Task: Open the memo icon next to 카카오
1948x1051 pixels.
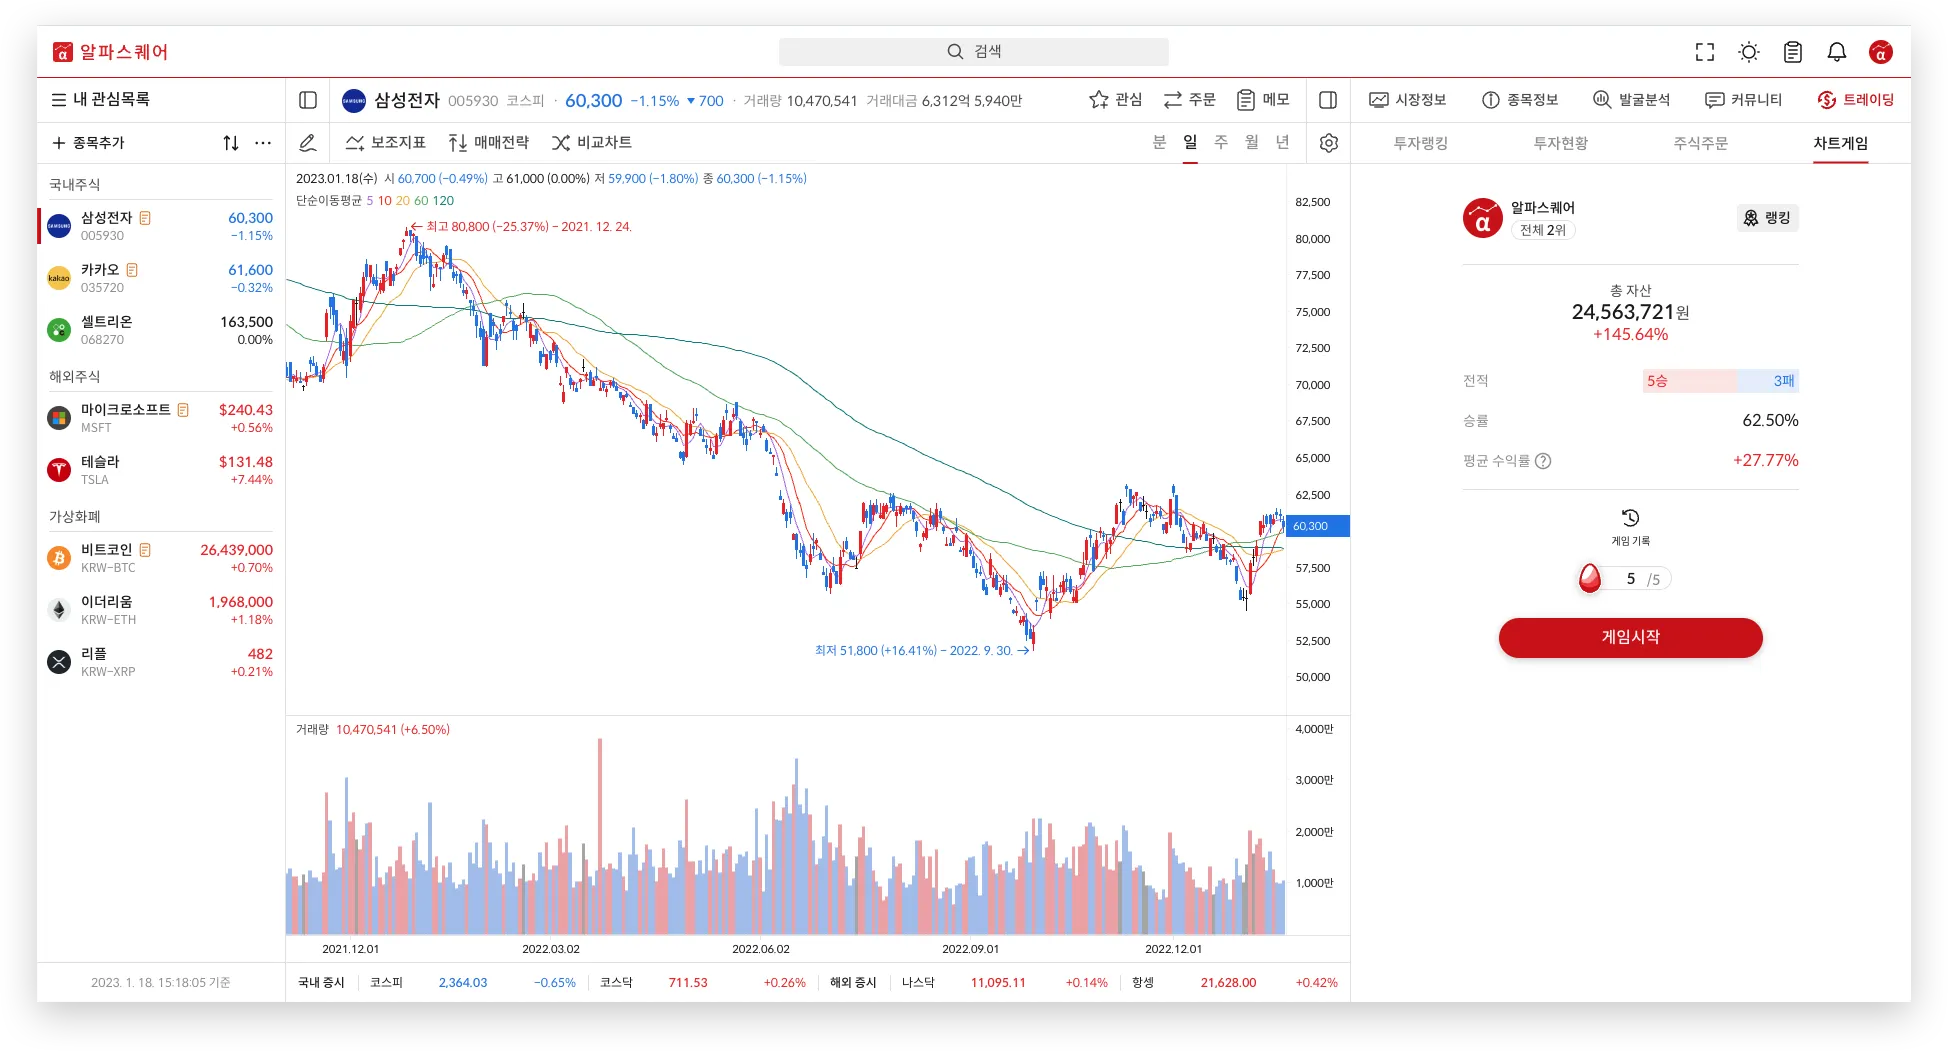Action: pyautogui.click(x=132, y=270)
